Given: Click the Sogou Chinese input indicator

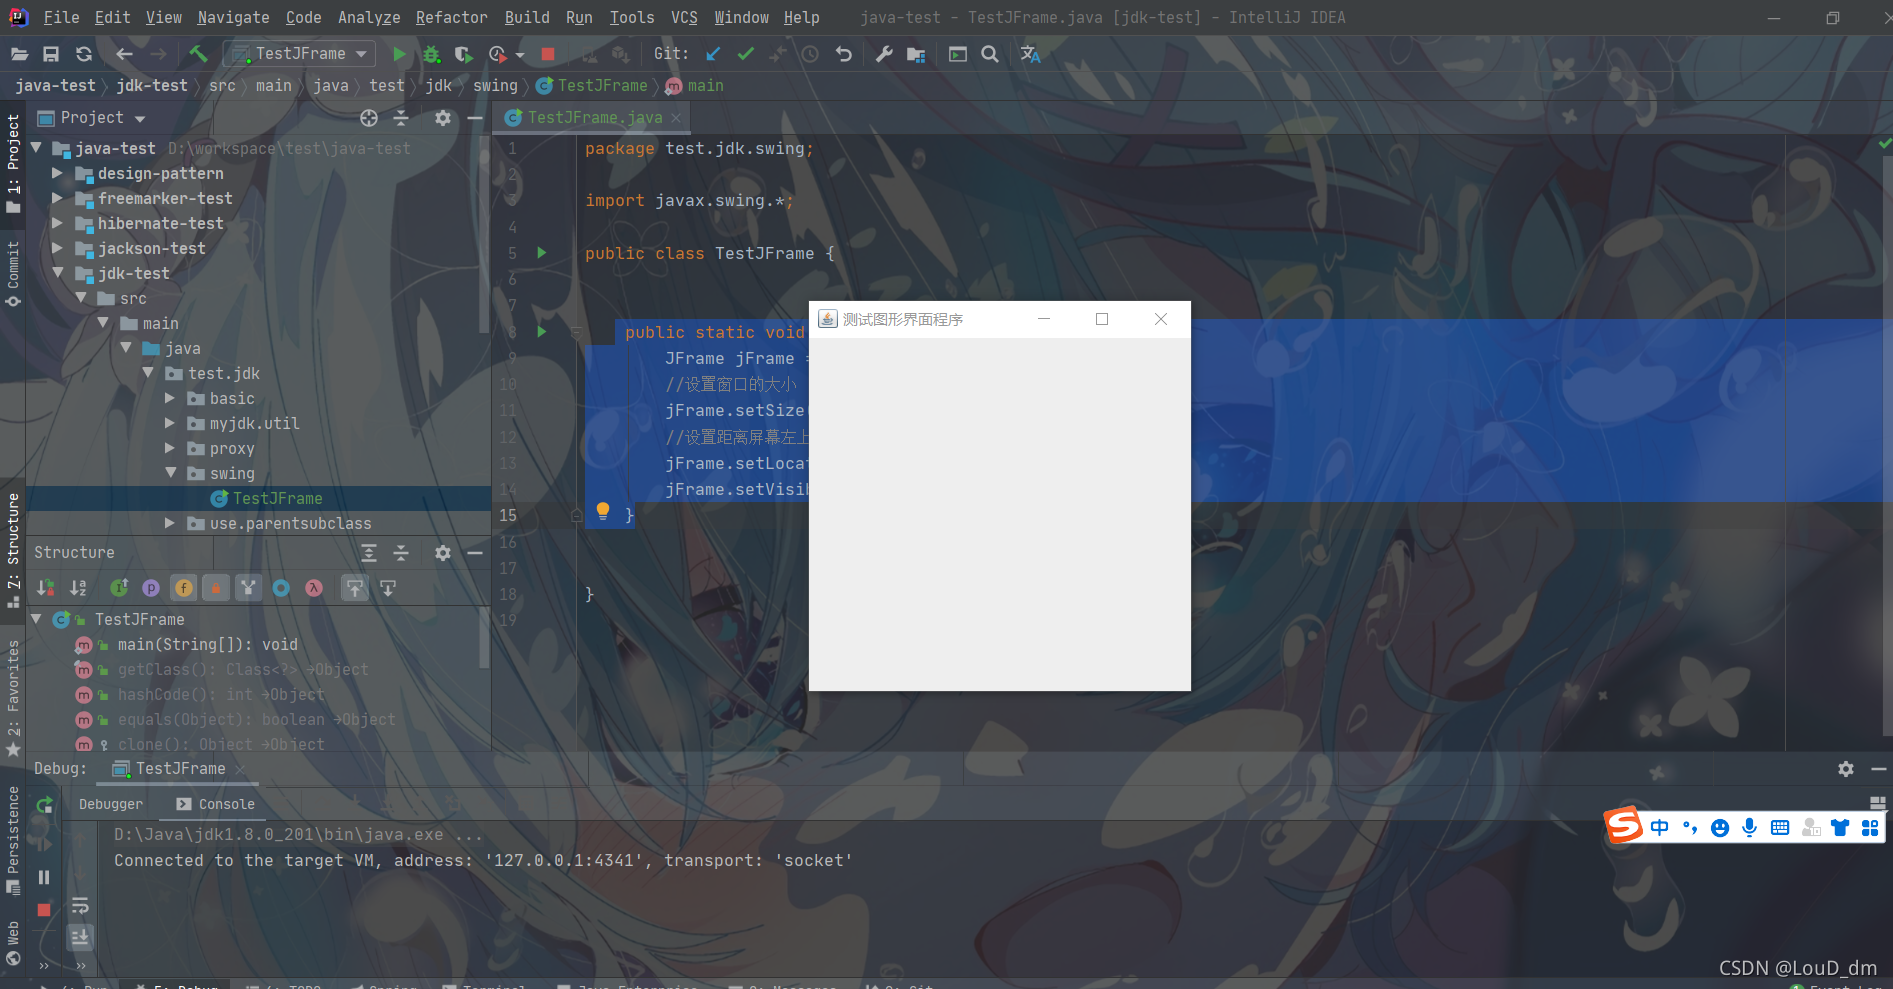Looking at the screenshot, I should pyautogui.click(x=1660, y=827).
